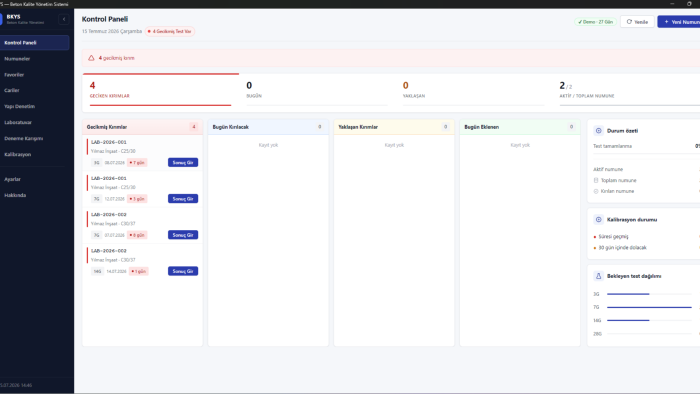Click the 7G progress bar in test distribution
Image resolution: width=700 pixels, height=394 pixels.
point(649,307)
